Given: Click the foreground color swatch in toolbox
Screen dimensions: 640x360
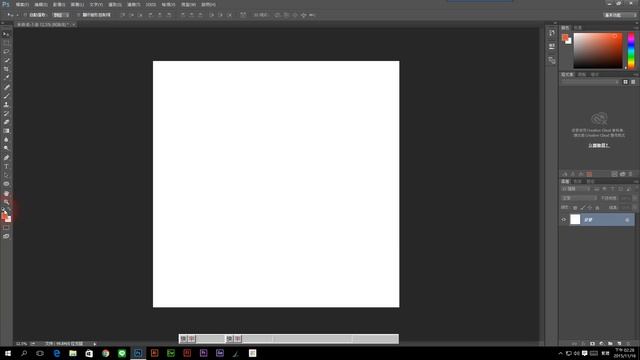Looking at the screenshot, I should coord(4,216).
